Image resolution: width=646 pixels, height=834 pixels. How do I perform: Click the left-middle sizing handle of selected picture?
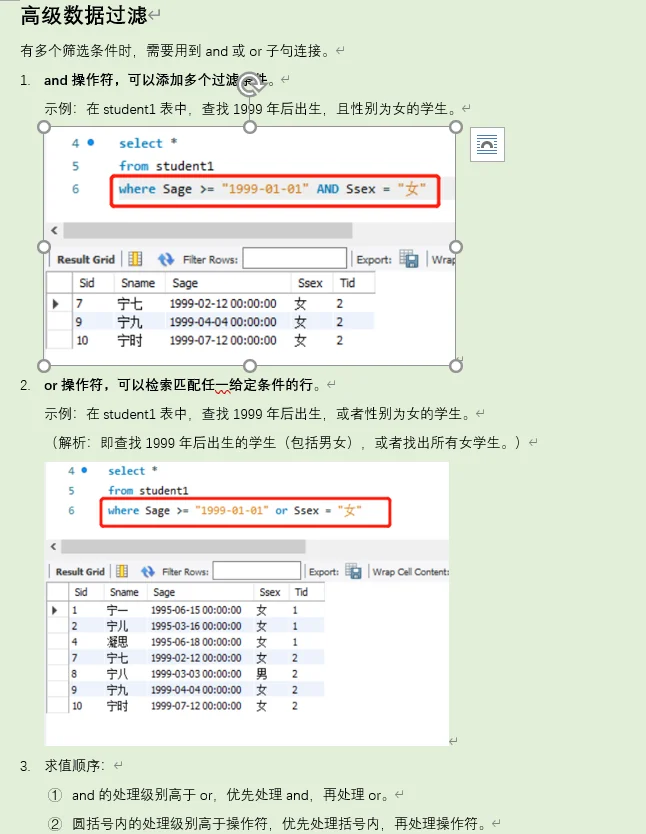pyautogui.click(x=44, y=247)
